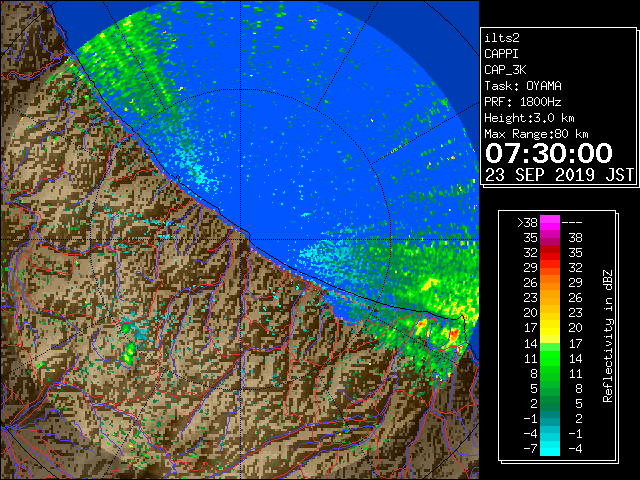Click the '-7' legend label at bottom
This screenshot has width=640, height=480.
click(530, 448)
